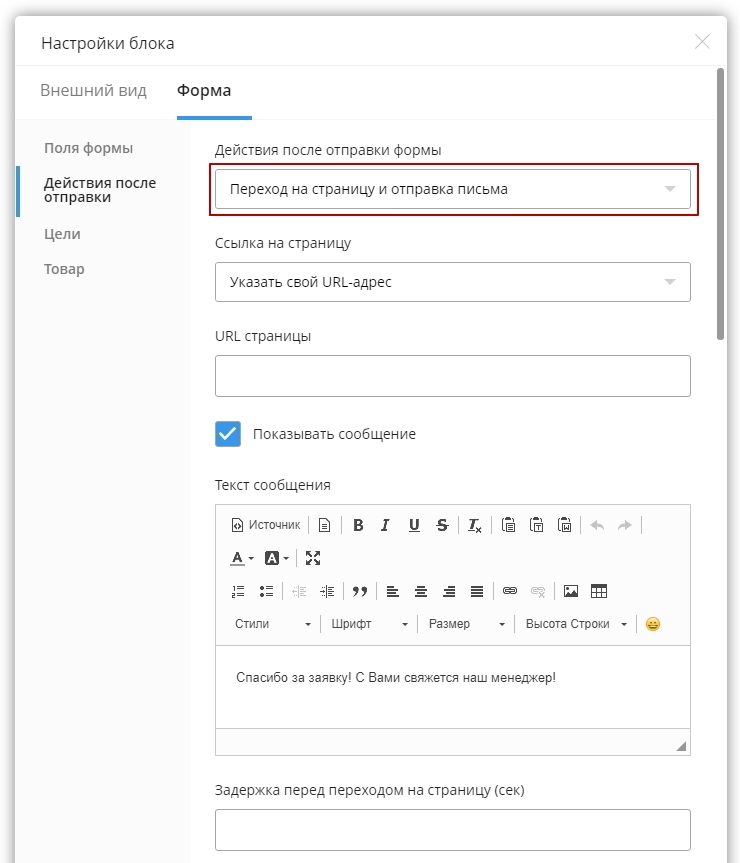Open the 'Цели' sidebar section
Image resolution: width=740 pixels, height=863 pixels.
point(62,234)
